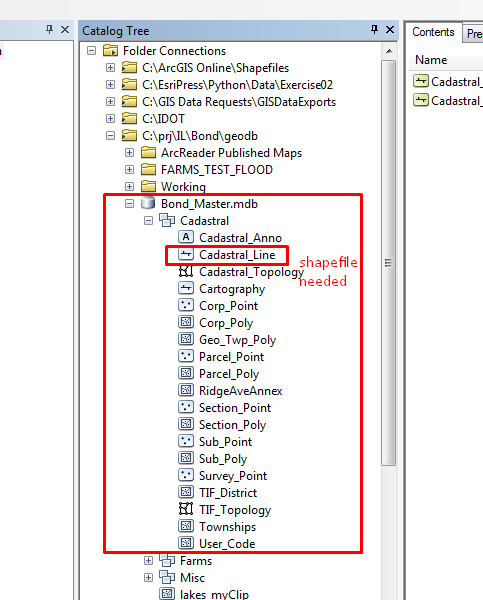Select the User_Code label
Image resolution: width=483 pixels, height=600 pixels.
pyautogui.click(x=227, y=544)
